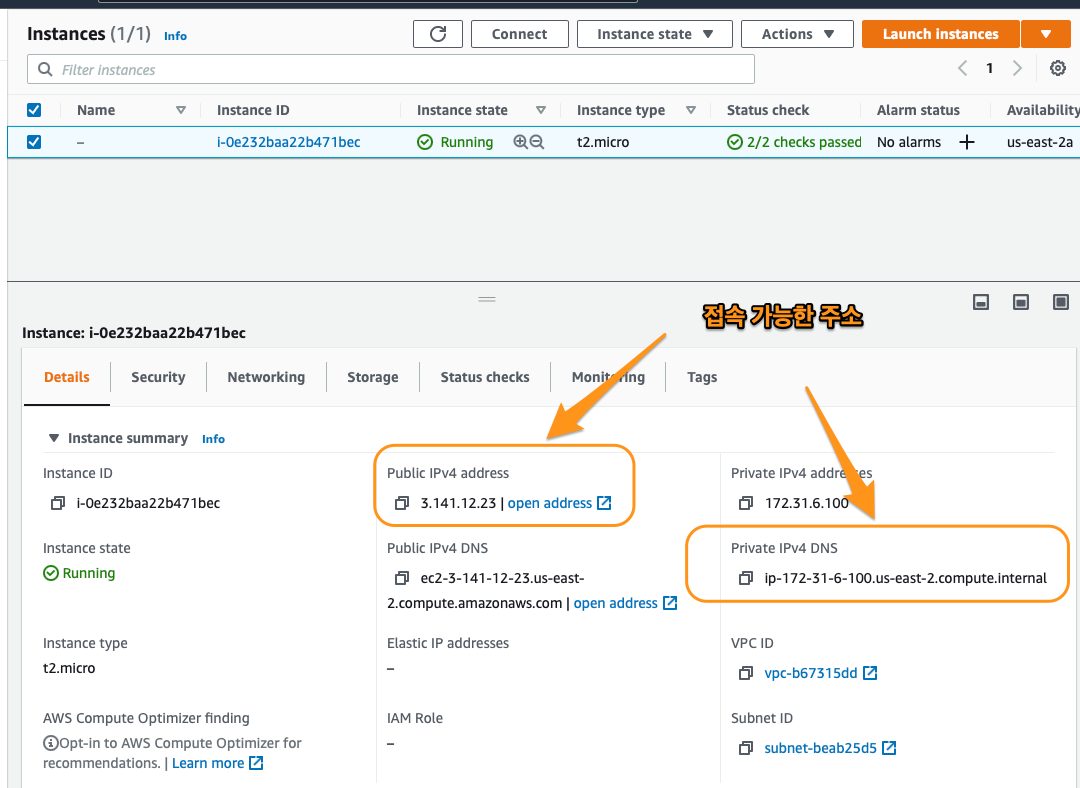Screen dimensions: 1080x788
Task: Switch to the Networking tab
Action: (x=266, y=377)
